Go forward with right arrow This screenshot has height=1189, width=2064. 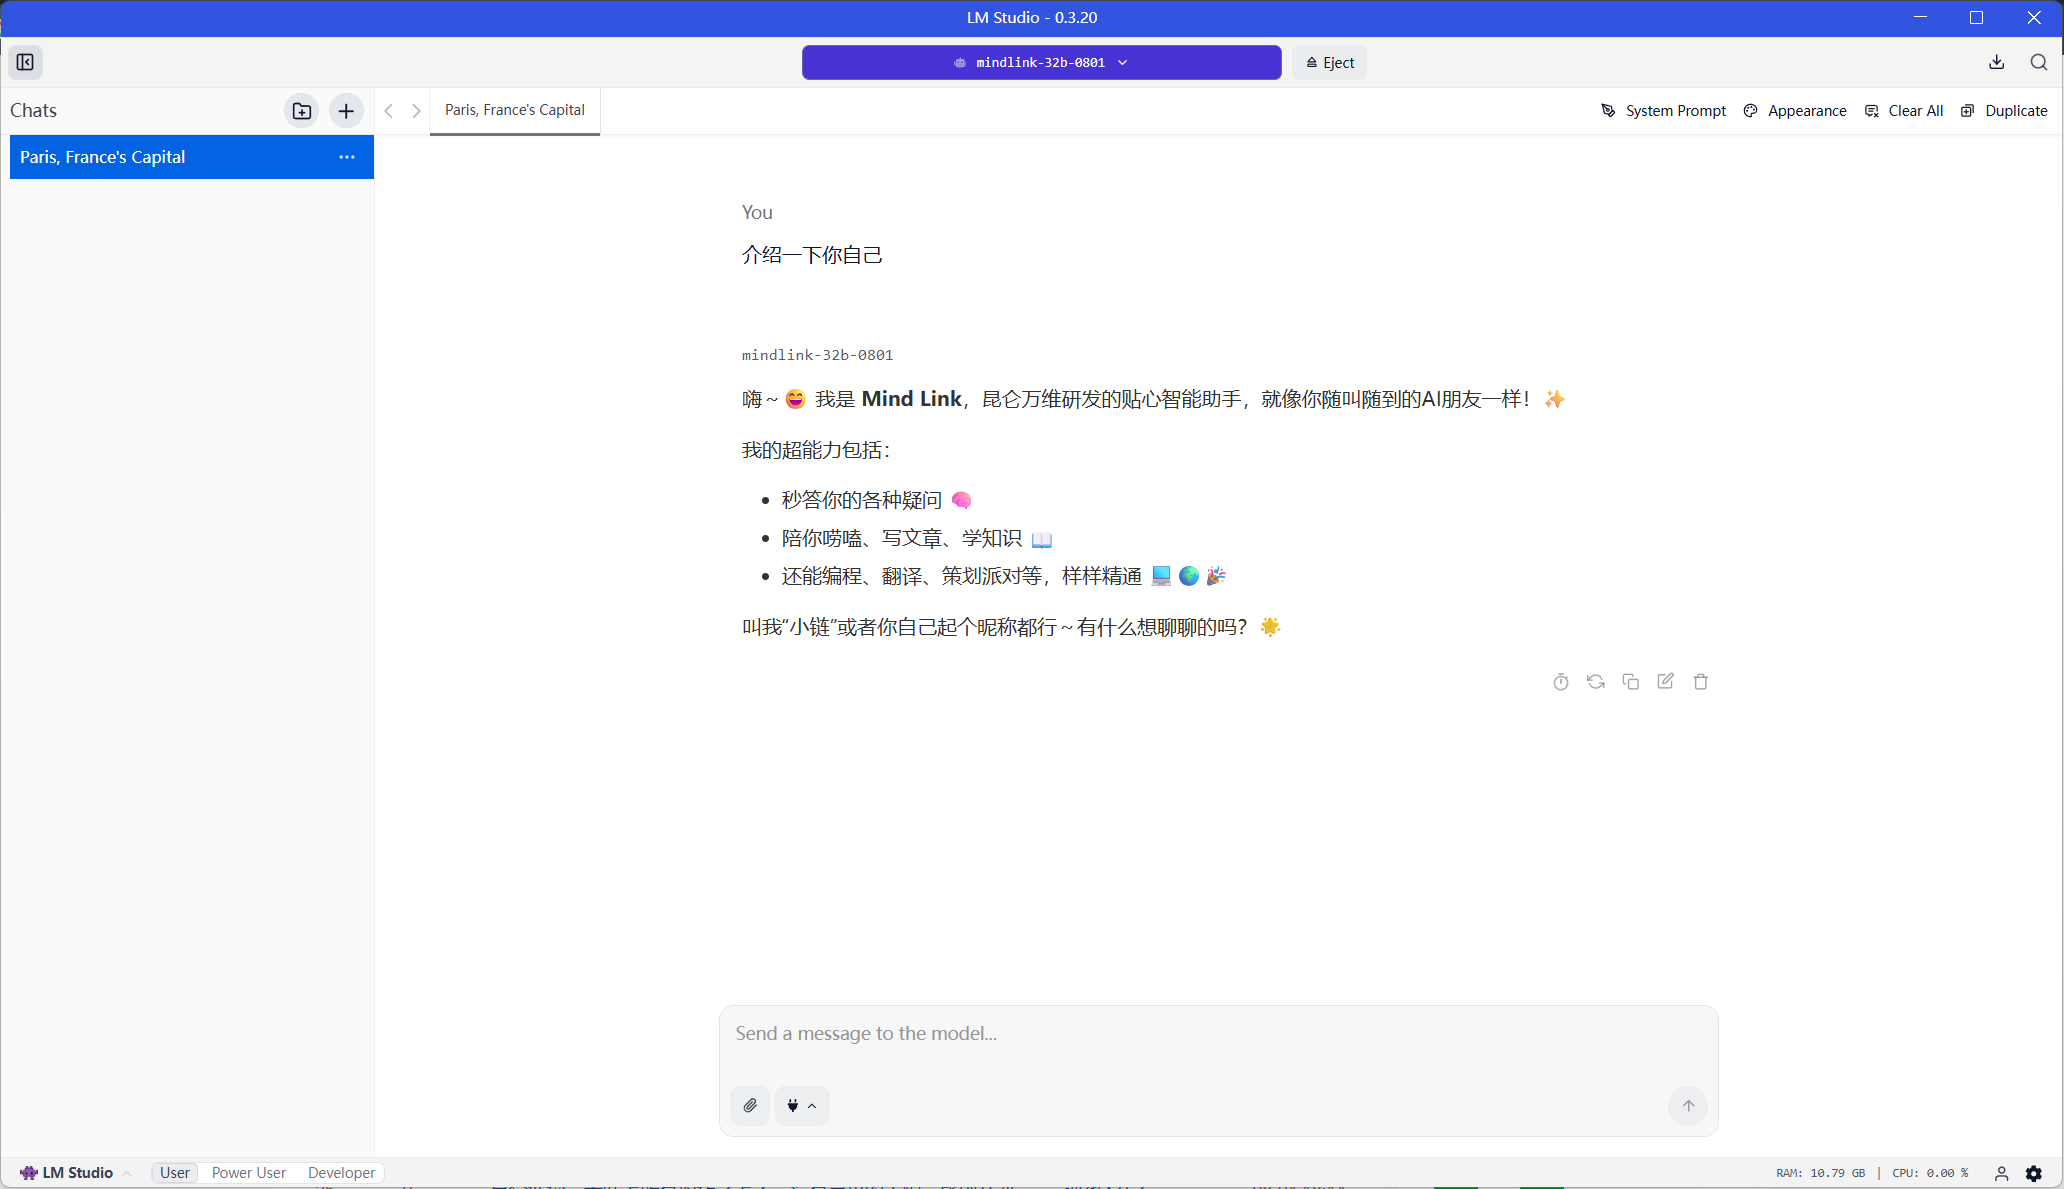(416, 111)
